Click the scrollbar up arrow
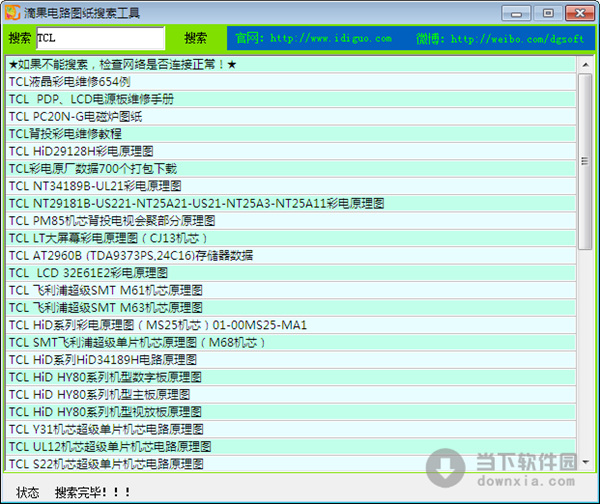The image size is (600, 504). pyautogui.click(x=585, y=65)
